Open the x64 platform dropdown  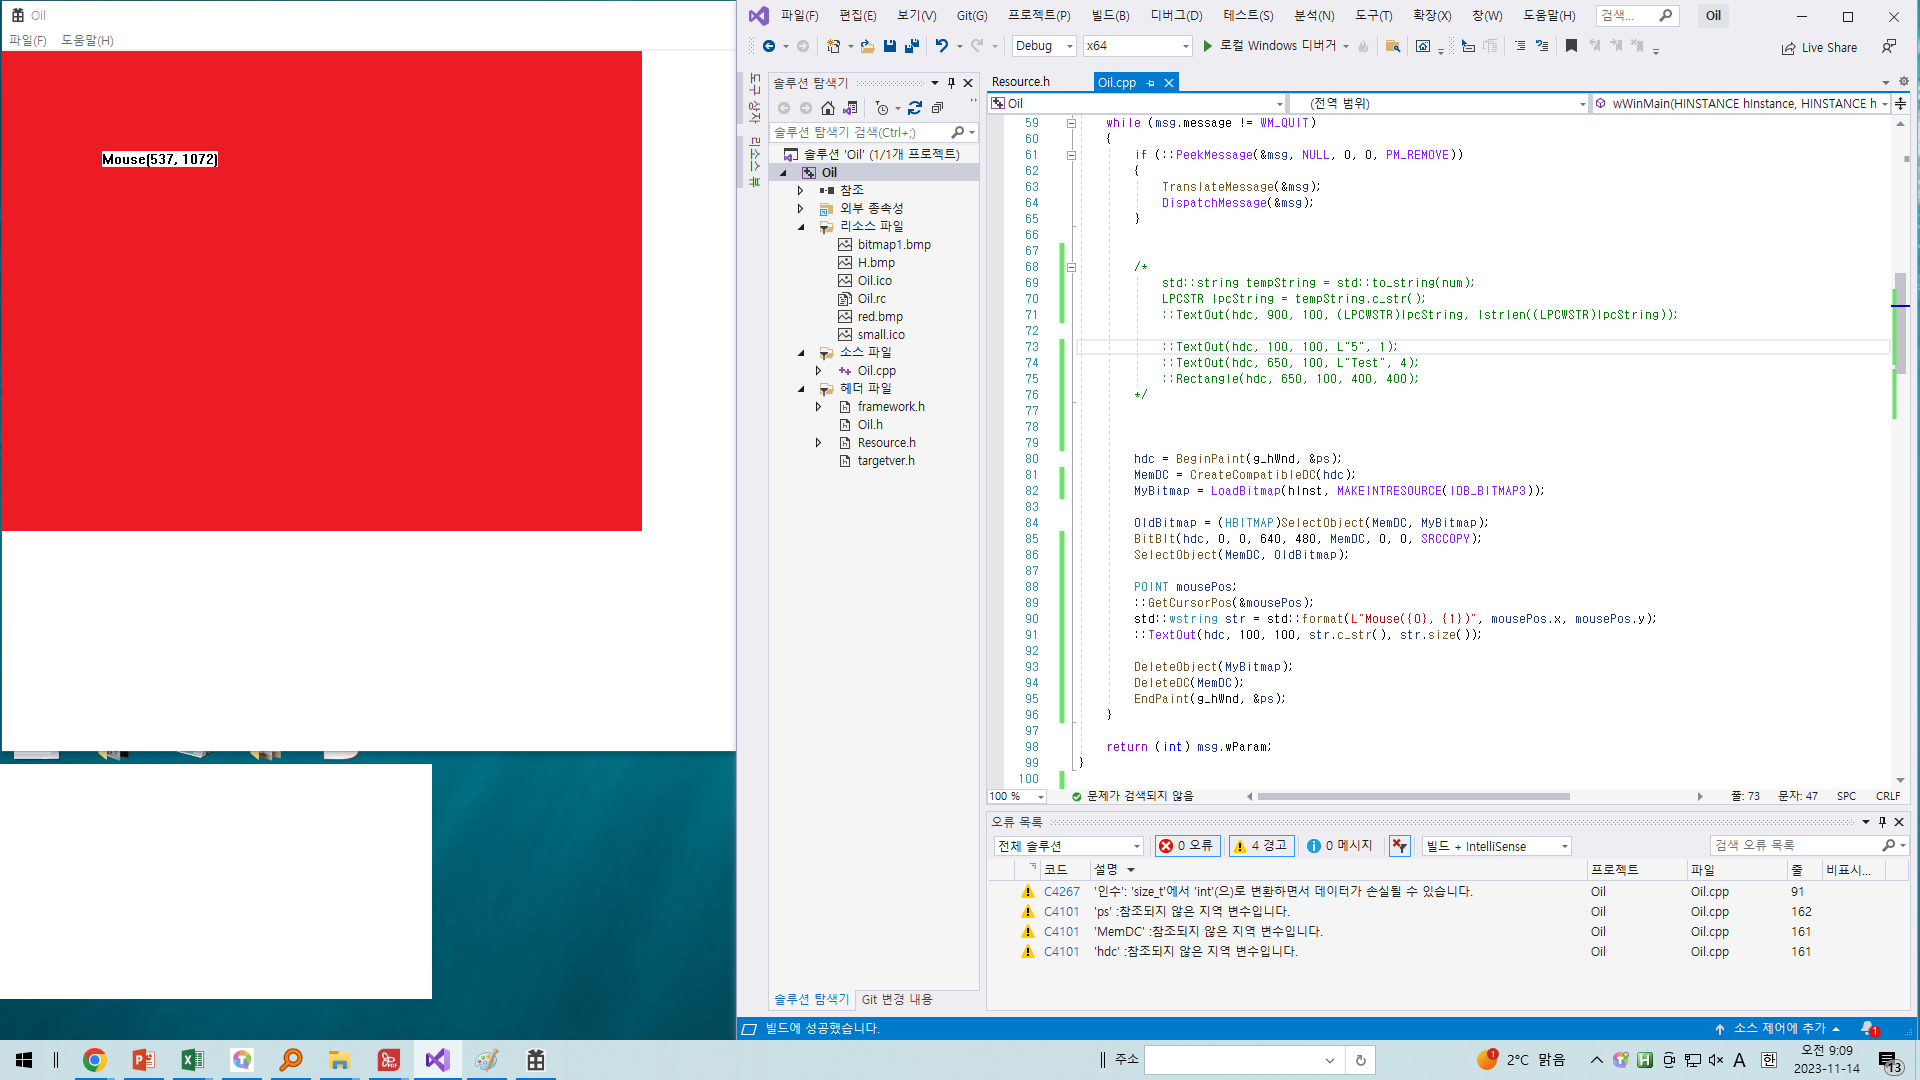(x=1138, y=46)
